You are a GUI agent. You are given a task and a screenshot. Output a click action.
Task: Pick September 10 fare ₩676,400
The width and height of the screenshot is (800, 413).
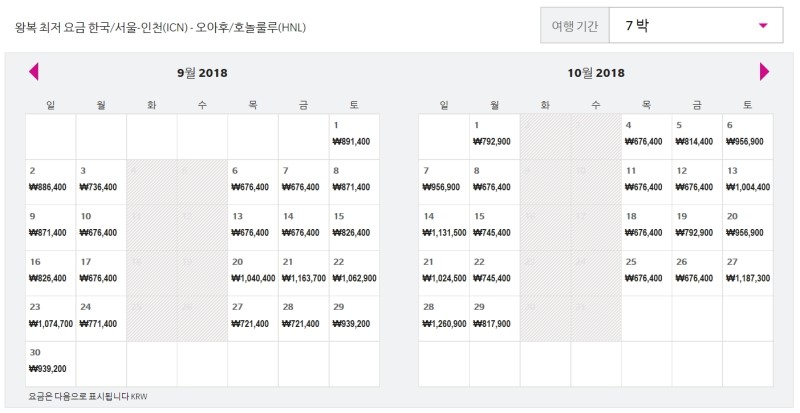tap(101, 227)
